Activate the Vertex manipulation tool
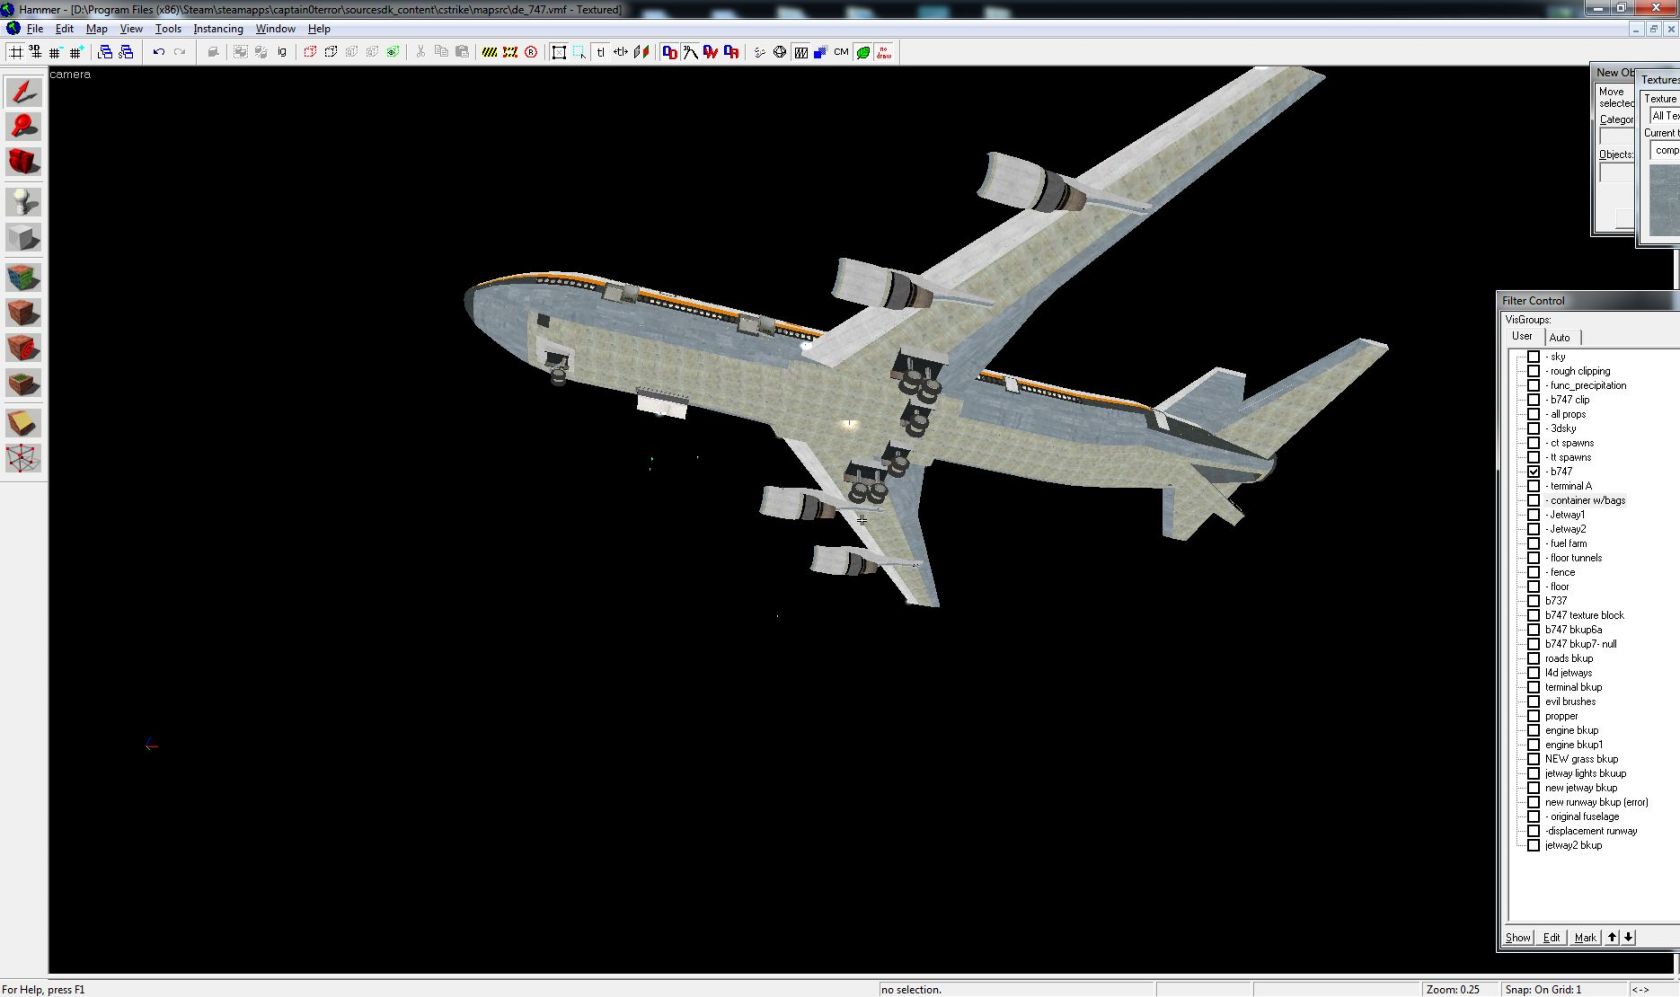 pyautogui.click(x=23, y=458)
